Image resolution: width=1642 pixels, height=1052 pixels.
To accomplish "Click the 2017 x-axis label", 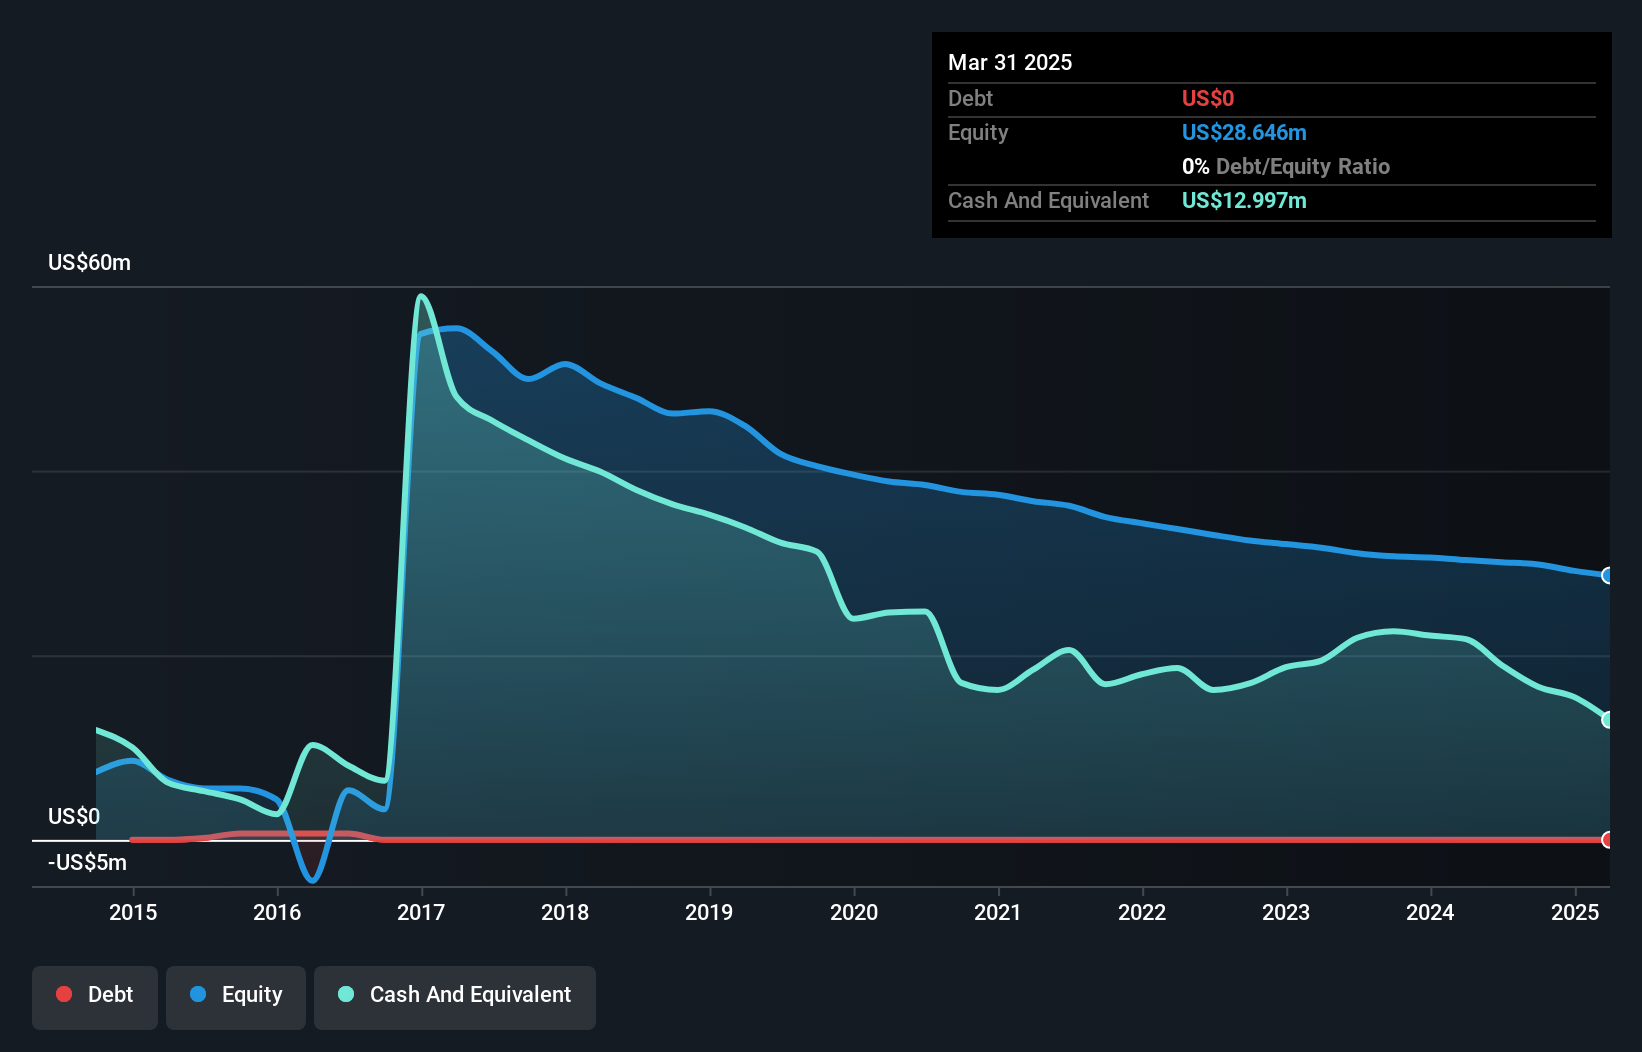I will point(421,912).
